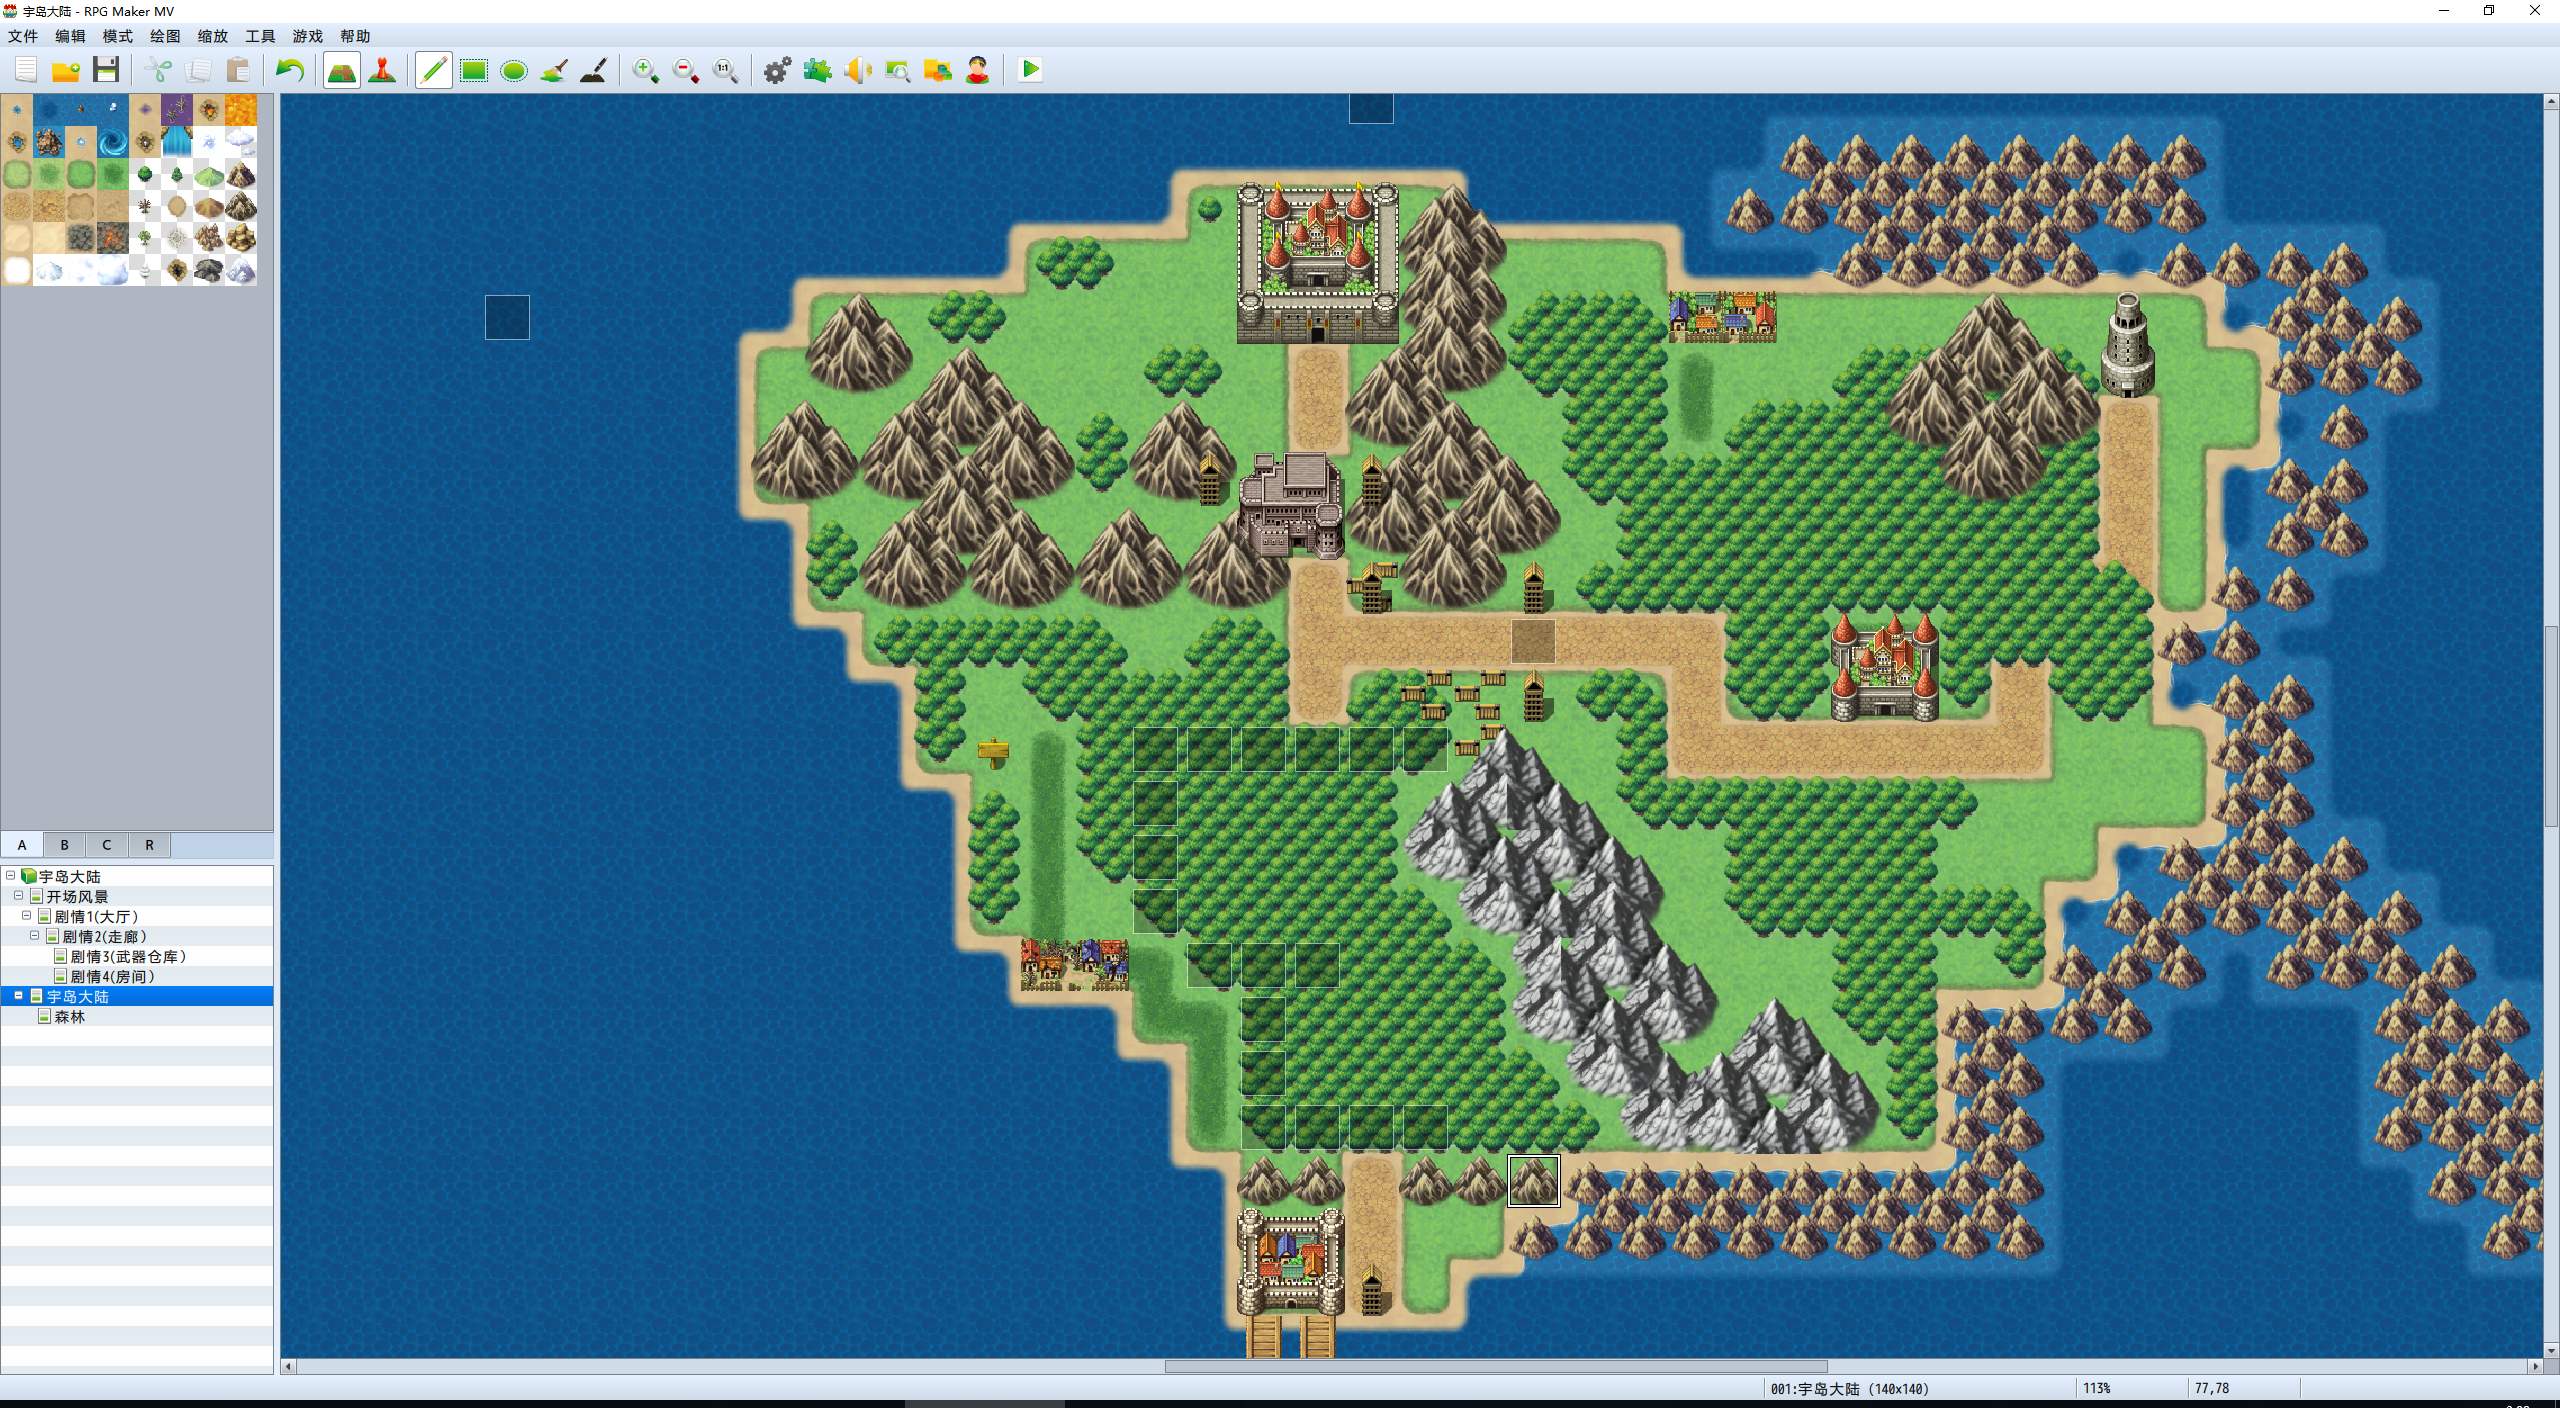2560x1408 pixels.
Task: Click the Zoom Out magnifier icon
Action: [686, 70]
